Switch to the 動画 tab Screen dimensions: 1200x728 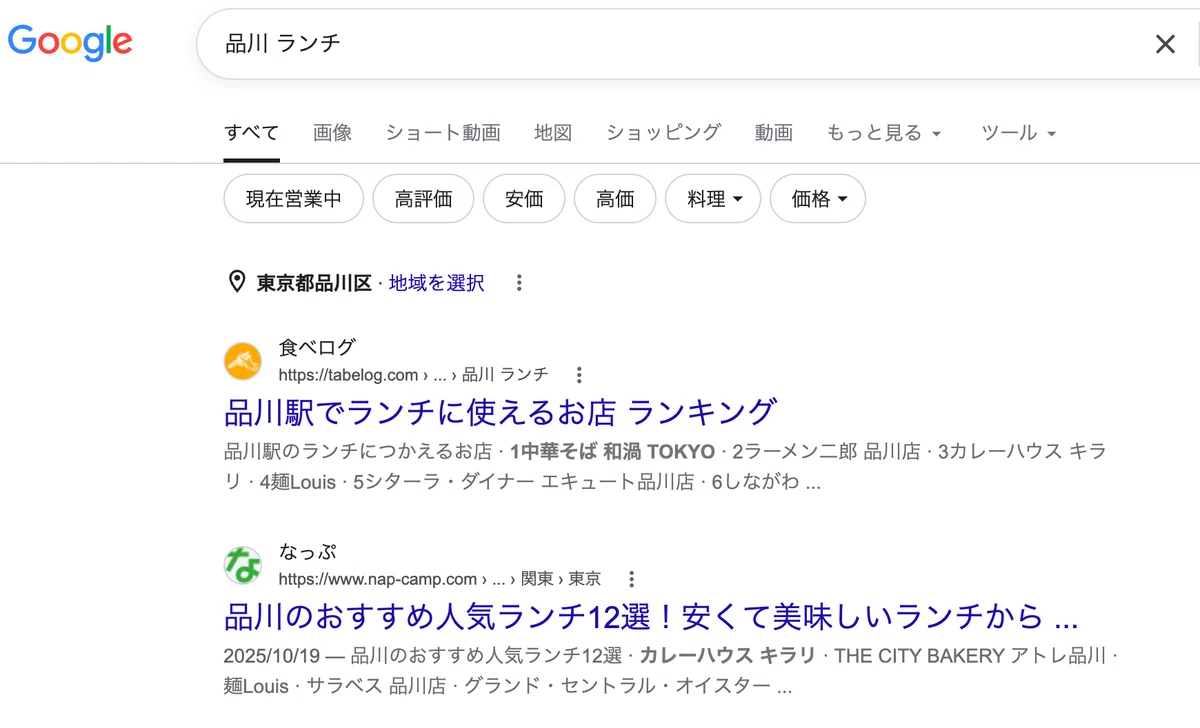click(x=774, y=133)
